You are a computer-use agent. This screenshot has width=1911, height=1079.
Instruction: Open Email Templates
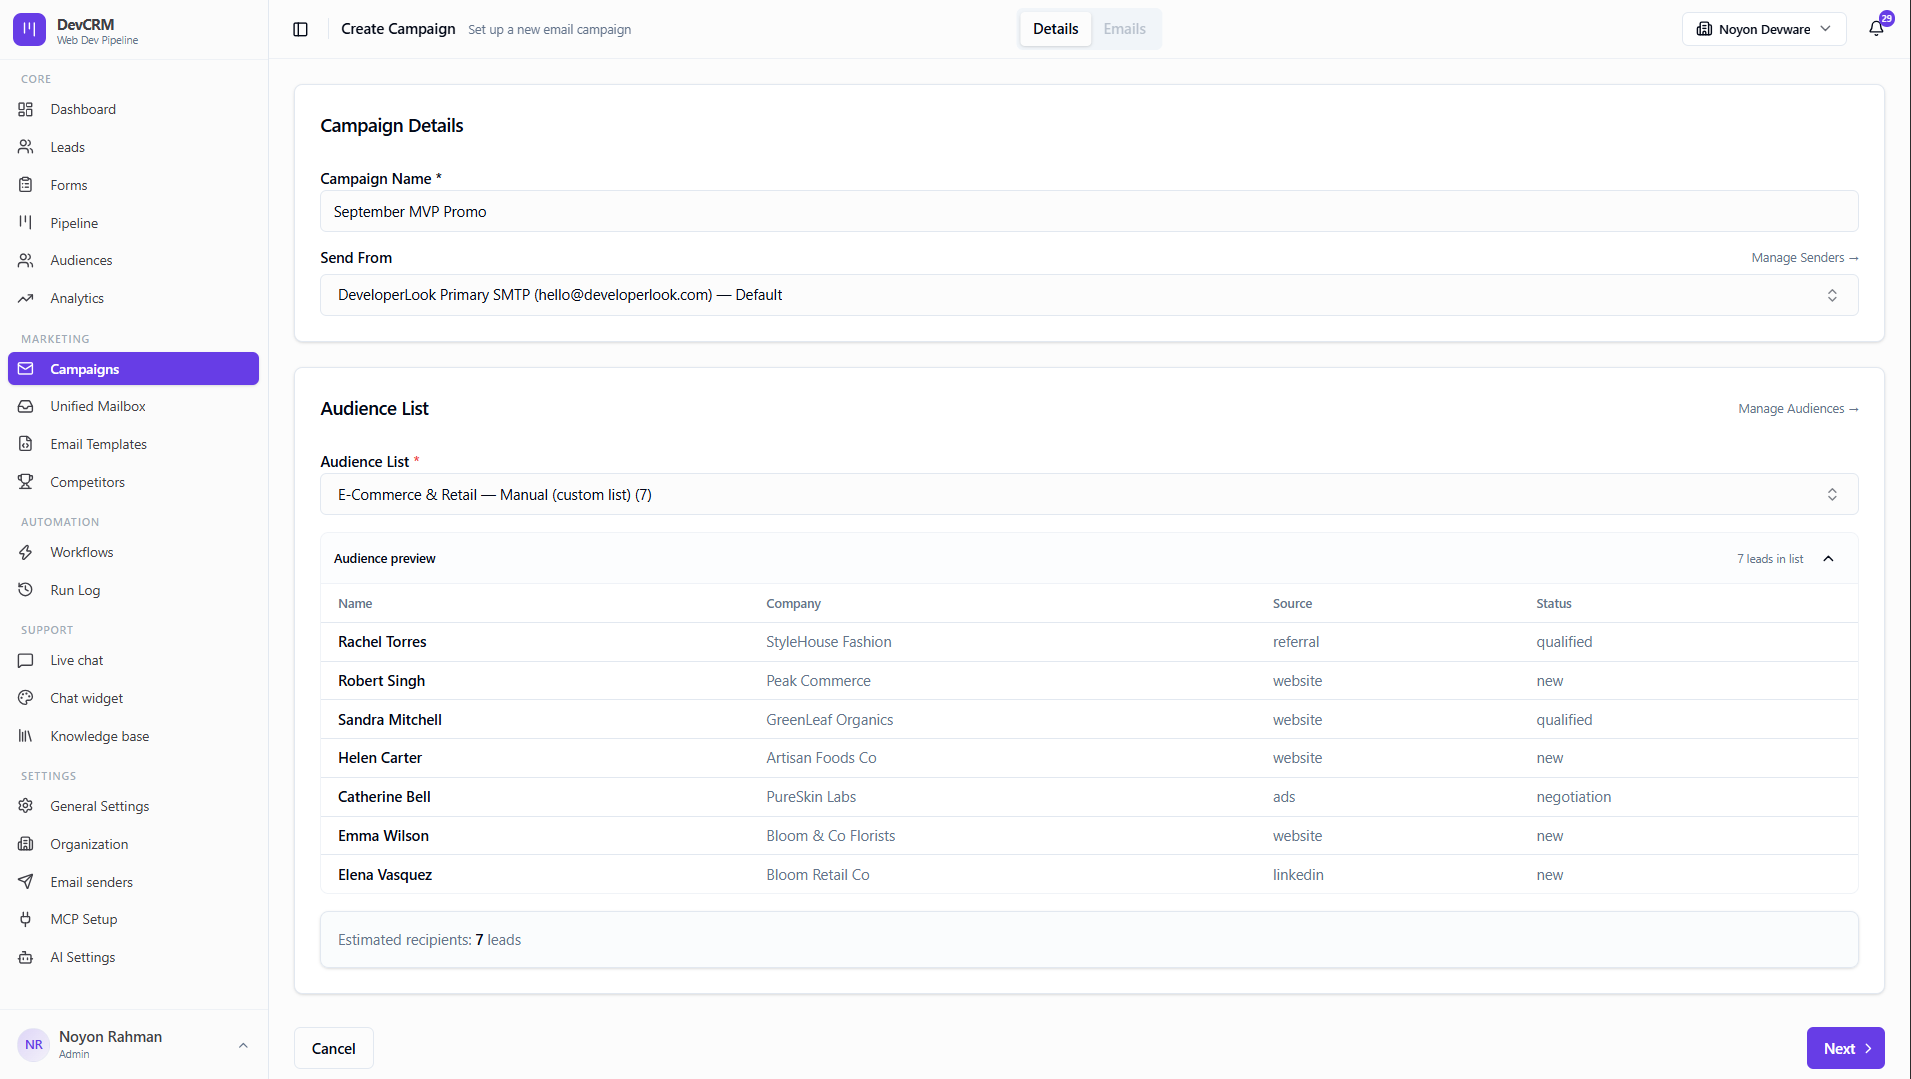133,444
